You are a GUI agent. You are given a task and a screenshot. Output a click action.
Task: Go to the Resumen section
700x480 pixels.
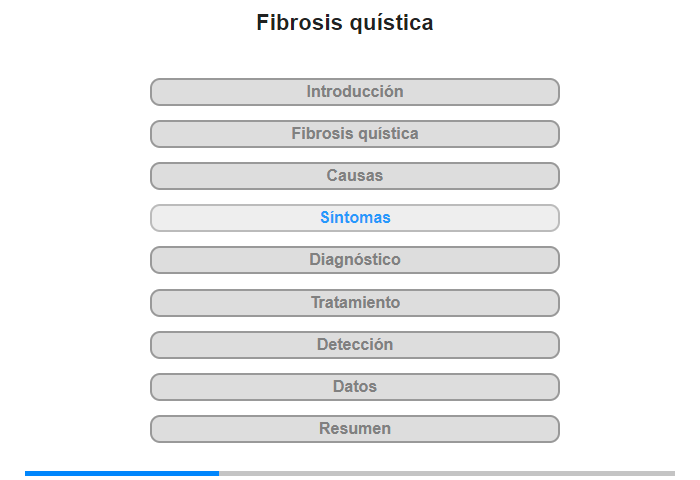pyautogui.click(x=355, y=429)
